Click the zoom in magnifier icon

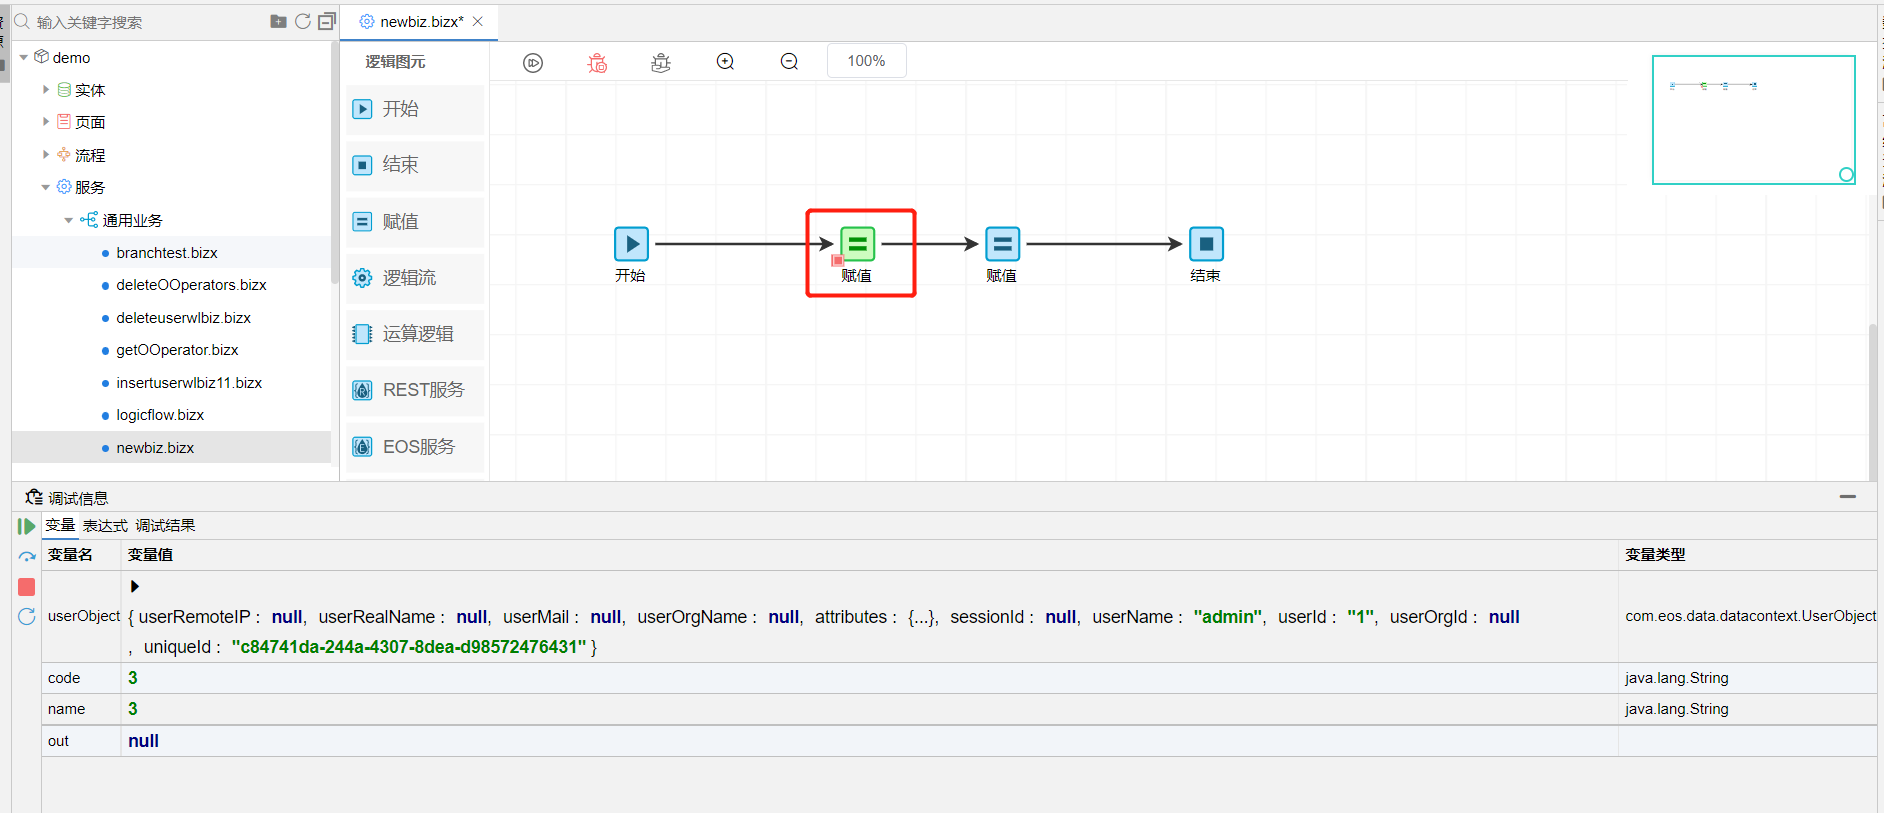pos(725,62)
